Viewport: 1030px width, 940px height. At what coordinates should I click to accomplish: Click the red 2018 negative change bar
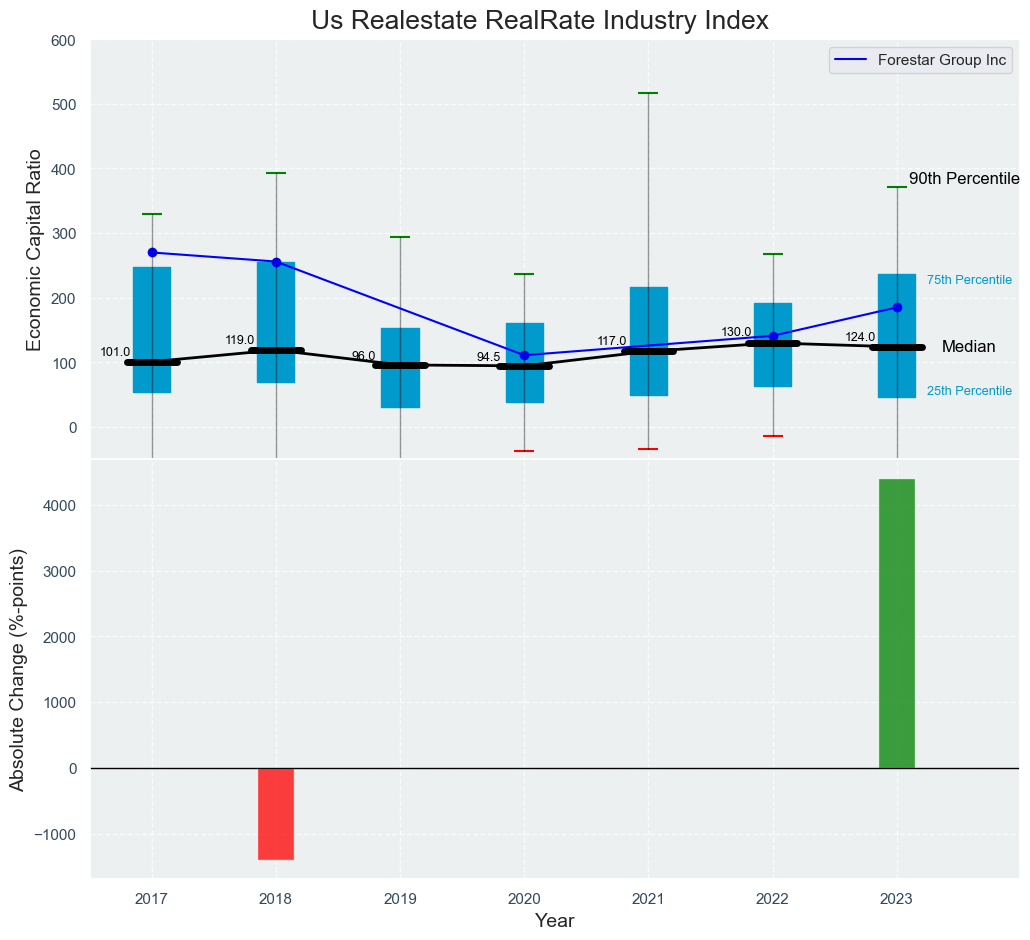tap(276, 813)
